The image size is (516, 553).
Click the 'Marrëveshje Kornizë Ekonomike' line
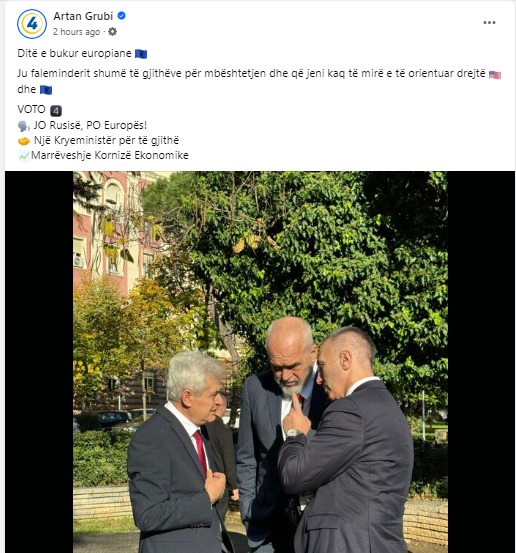[x=110, y=155]
